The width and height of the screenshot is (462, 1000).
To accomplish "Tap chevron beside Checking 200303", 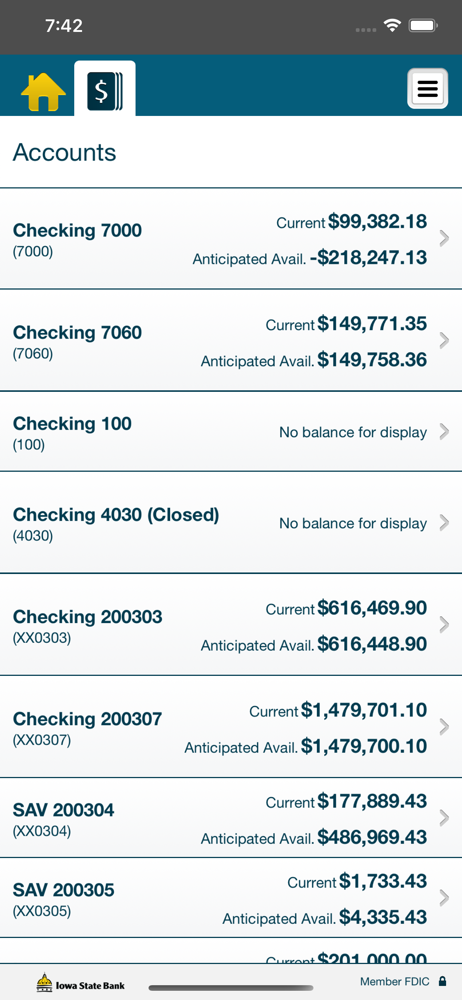I will [445, 625].
